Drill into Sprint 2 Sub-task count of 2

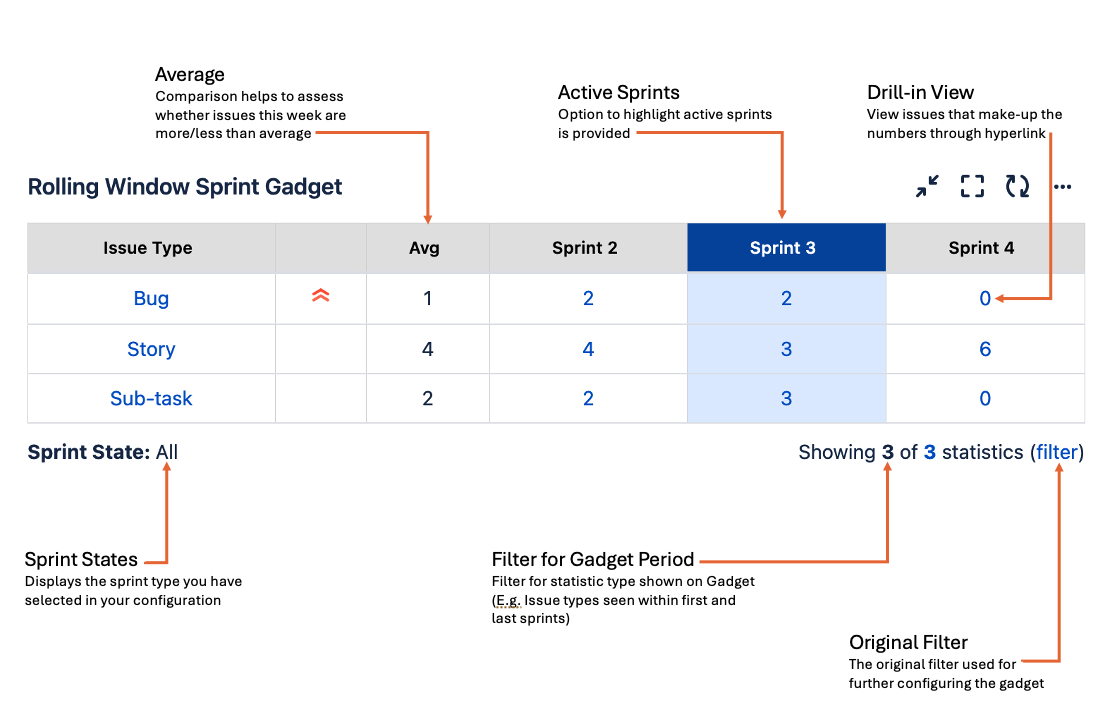(x=587, y=397)
